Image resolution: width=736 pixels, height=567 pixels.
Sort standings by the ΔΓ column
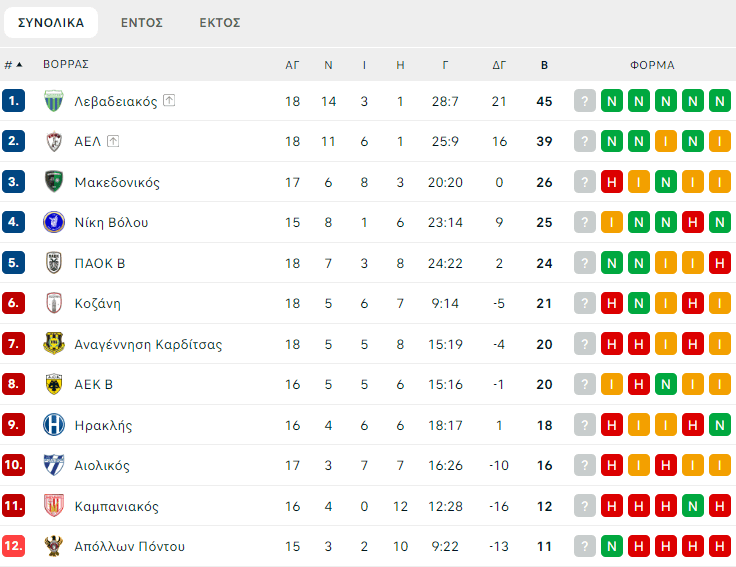coord(499,65)
